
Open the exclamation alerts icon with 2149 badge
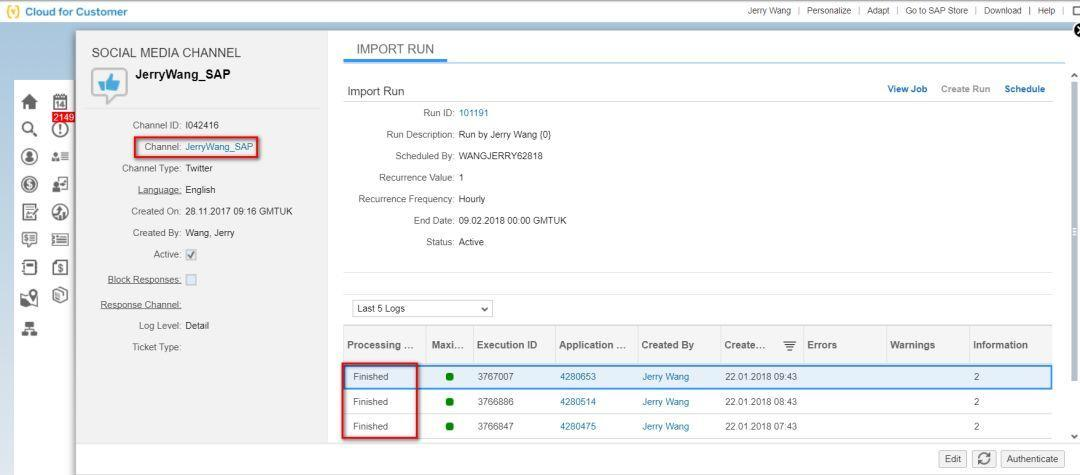pyautogui.click(x=61, y=129)
